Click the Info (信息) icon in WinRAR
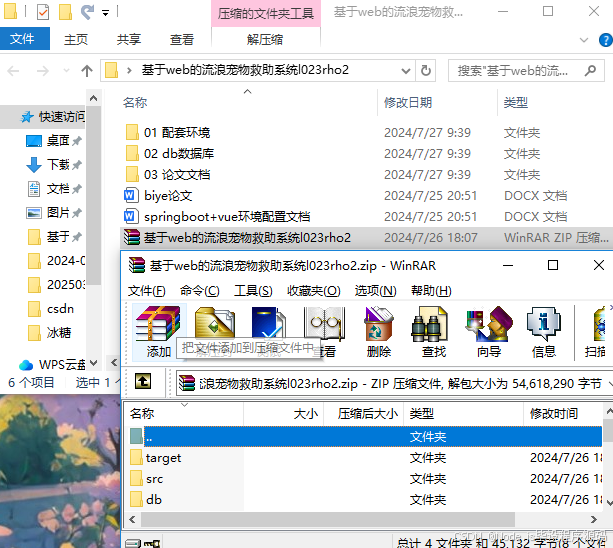This screenshot has height=548, width=613. [x=543, y=331]
